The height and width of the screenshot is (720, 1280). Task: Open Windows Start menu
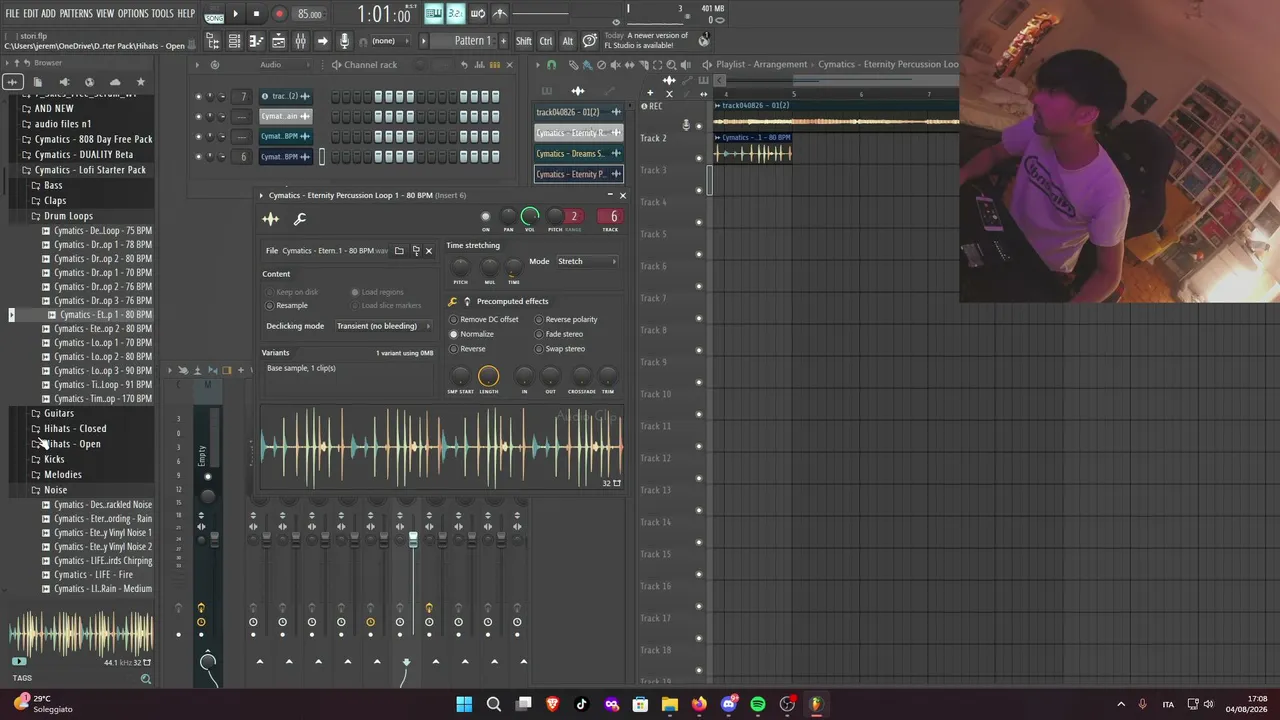464,704
